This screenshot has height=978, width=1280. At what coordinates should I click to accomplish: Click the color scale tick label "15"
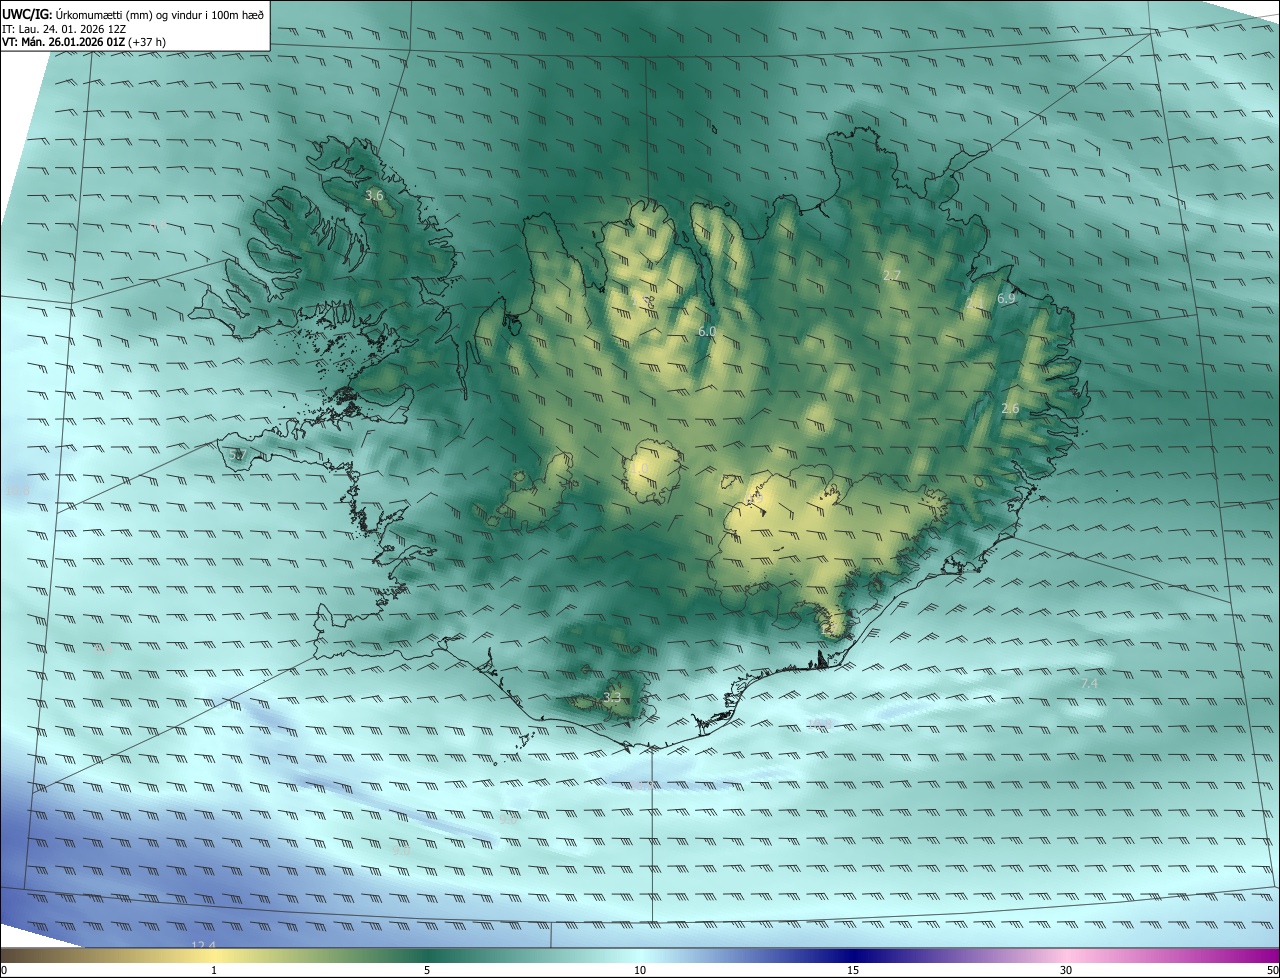tap(853, 970)
